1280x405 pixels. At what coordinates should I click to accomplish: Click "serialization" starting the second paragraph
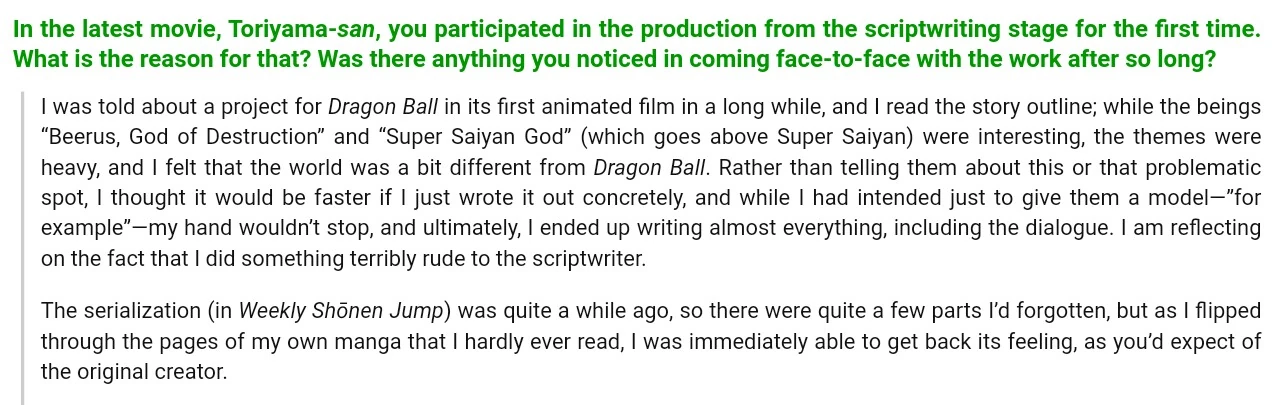(x=133, y=311)
